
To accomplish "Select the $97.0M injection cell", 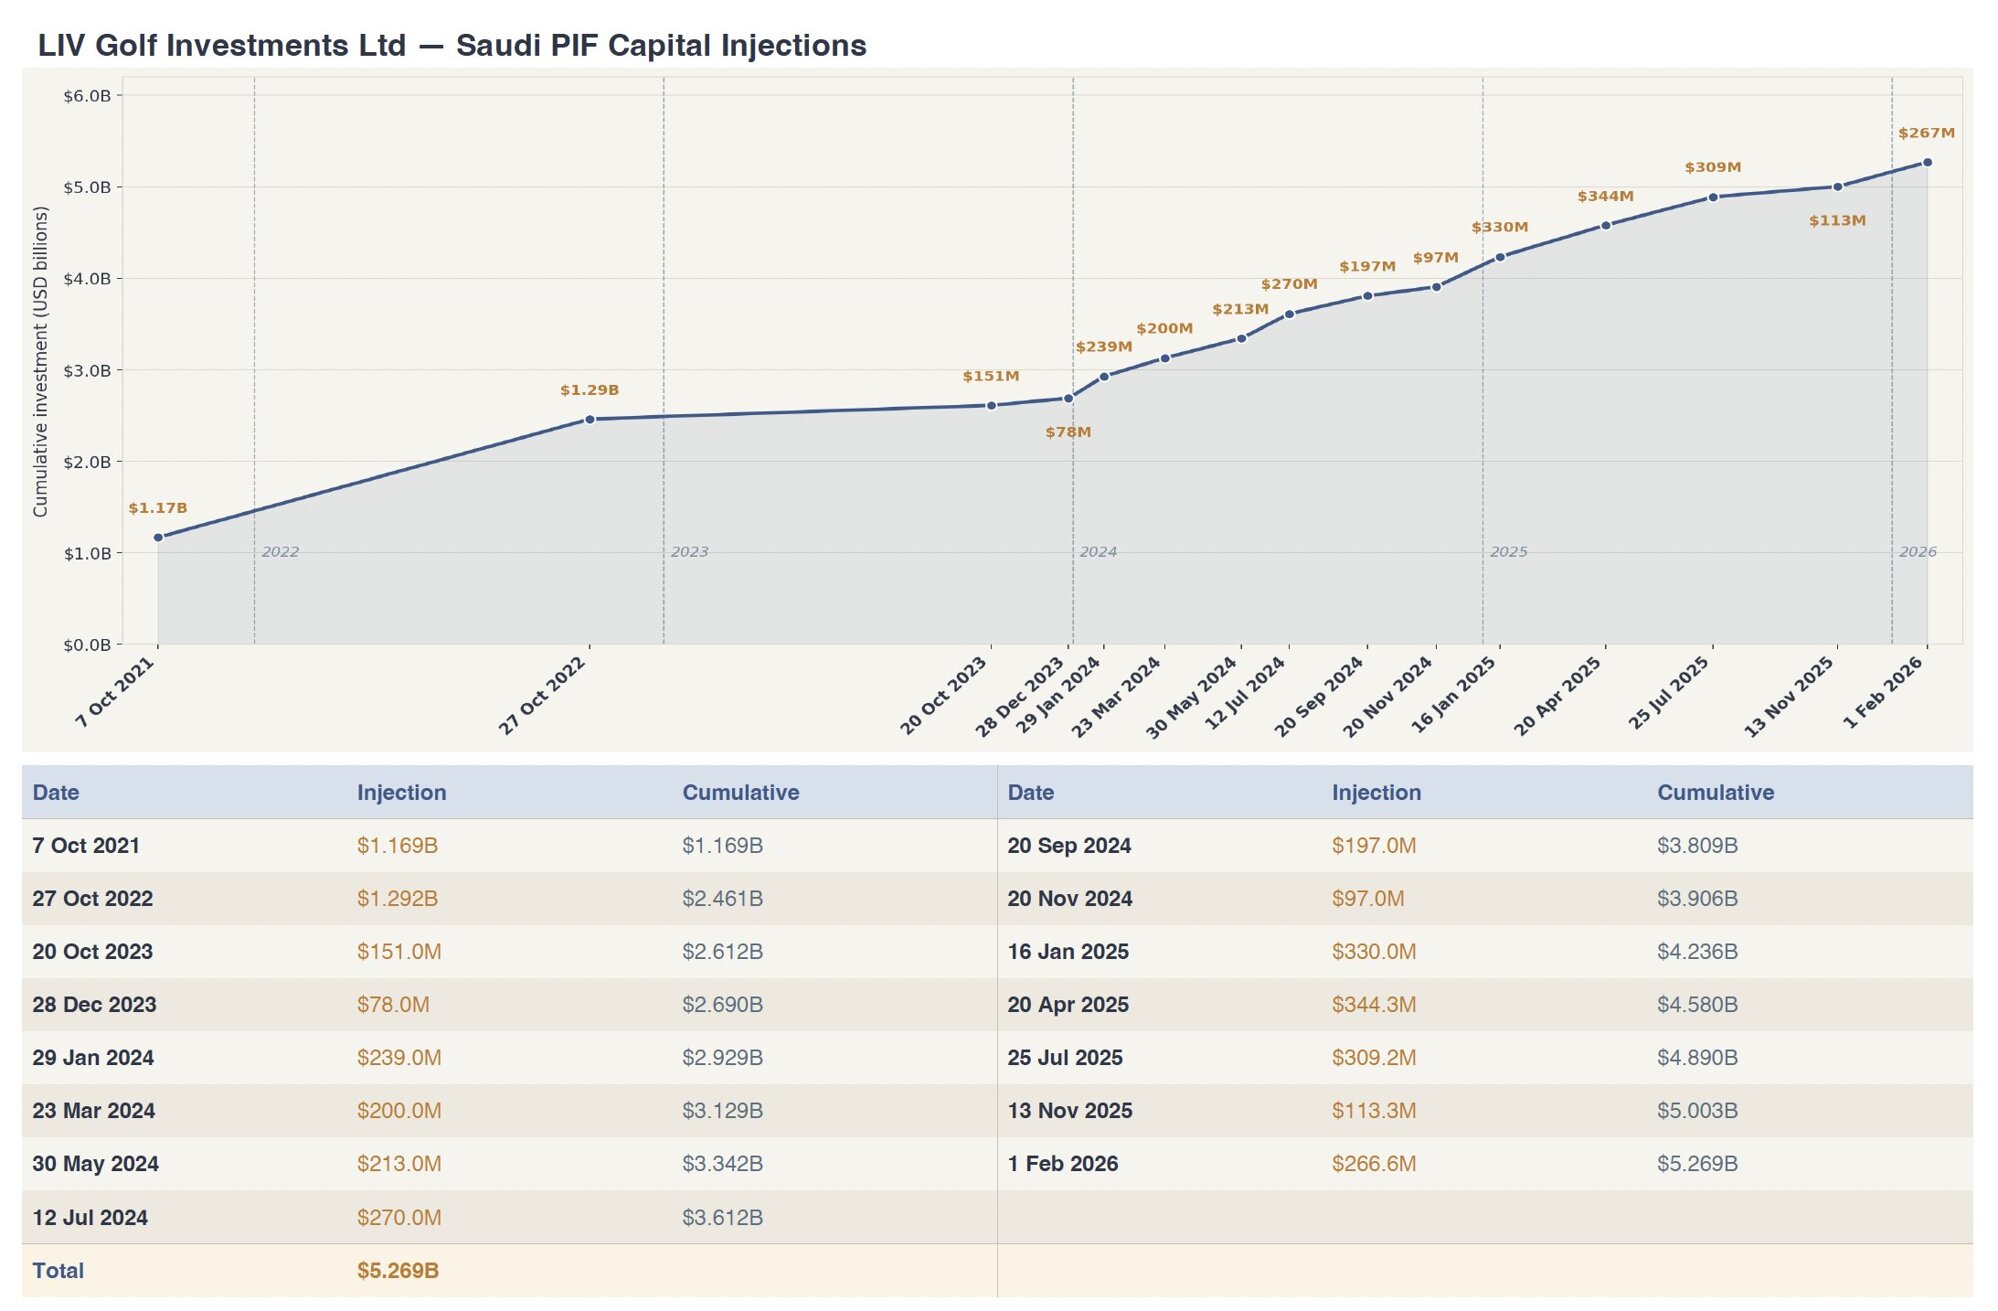I will point(1368,899).
